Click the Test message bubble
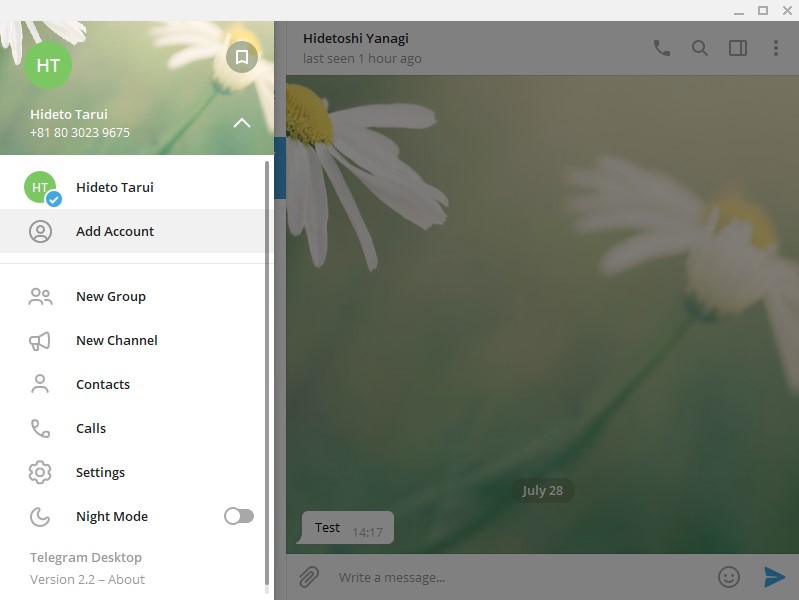The height and width of the screenshot is (600, 799). pos(345,528)
